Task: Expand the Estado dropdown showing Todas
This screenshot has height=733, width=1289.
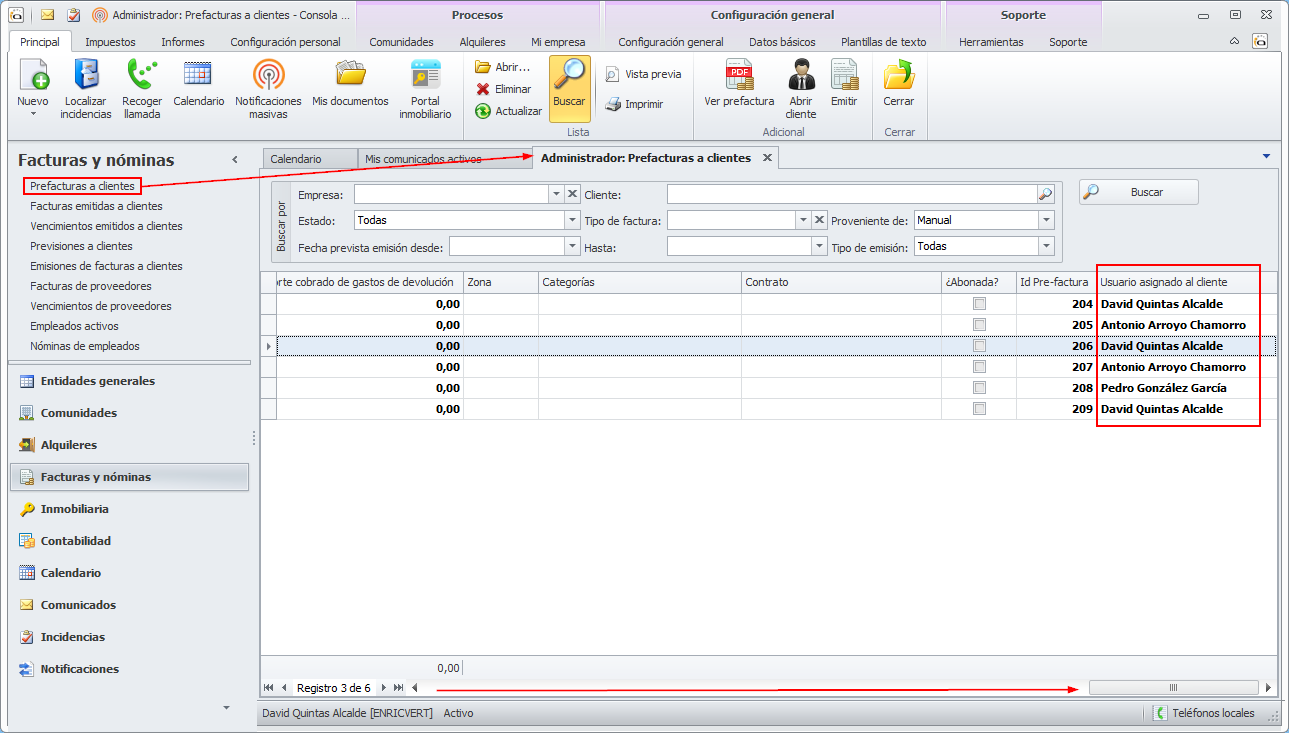Action: 572,220
